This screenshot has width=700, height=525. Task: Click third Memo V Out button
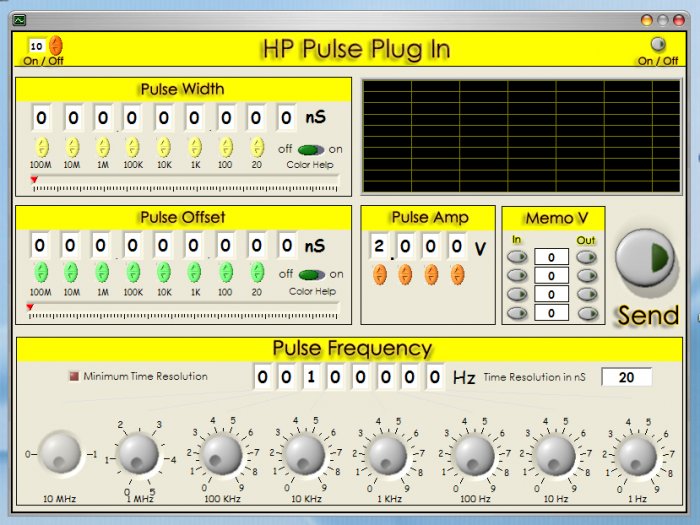tap(587, 294)
